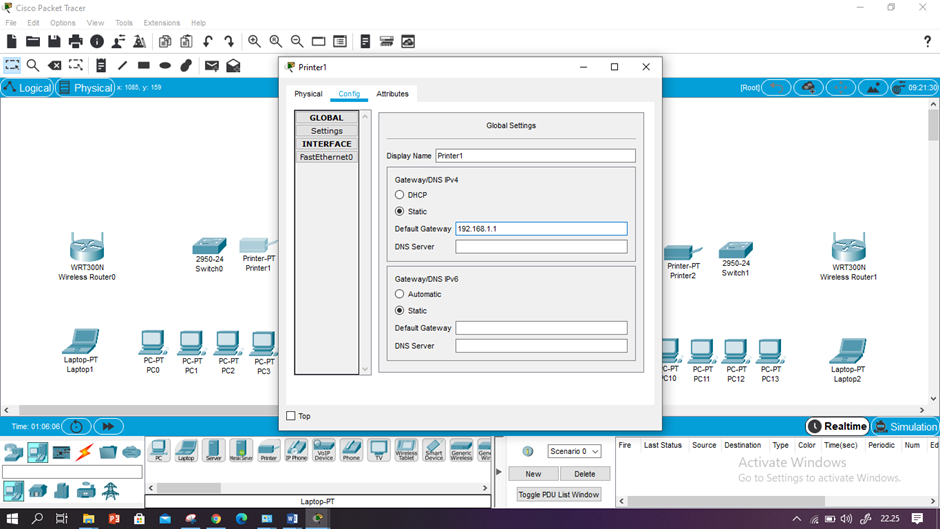Screen dimensions: 940x529
Task: Add a Printer from the device palette
Action: click(269, 450)
